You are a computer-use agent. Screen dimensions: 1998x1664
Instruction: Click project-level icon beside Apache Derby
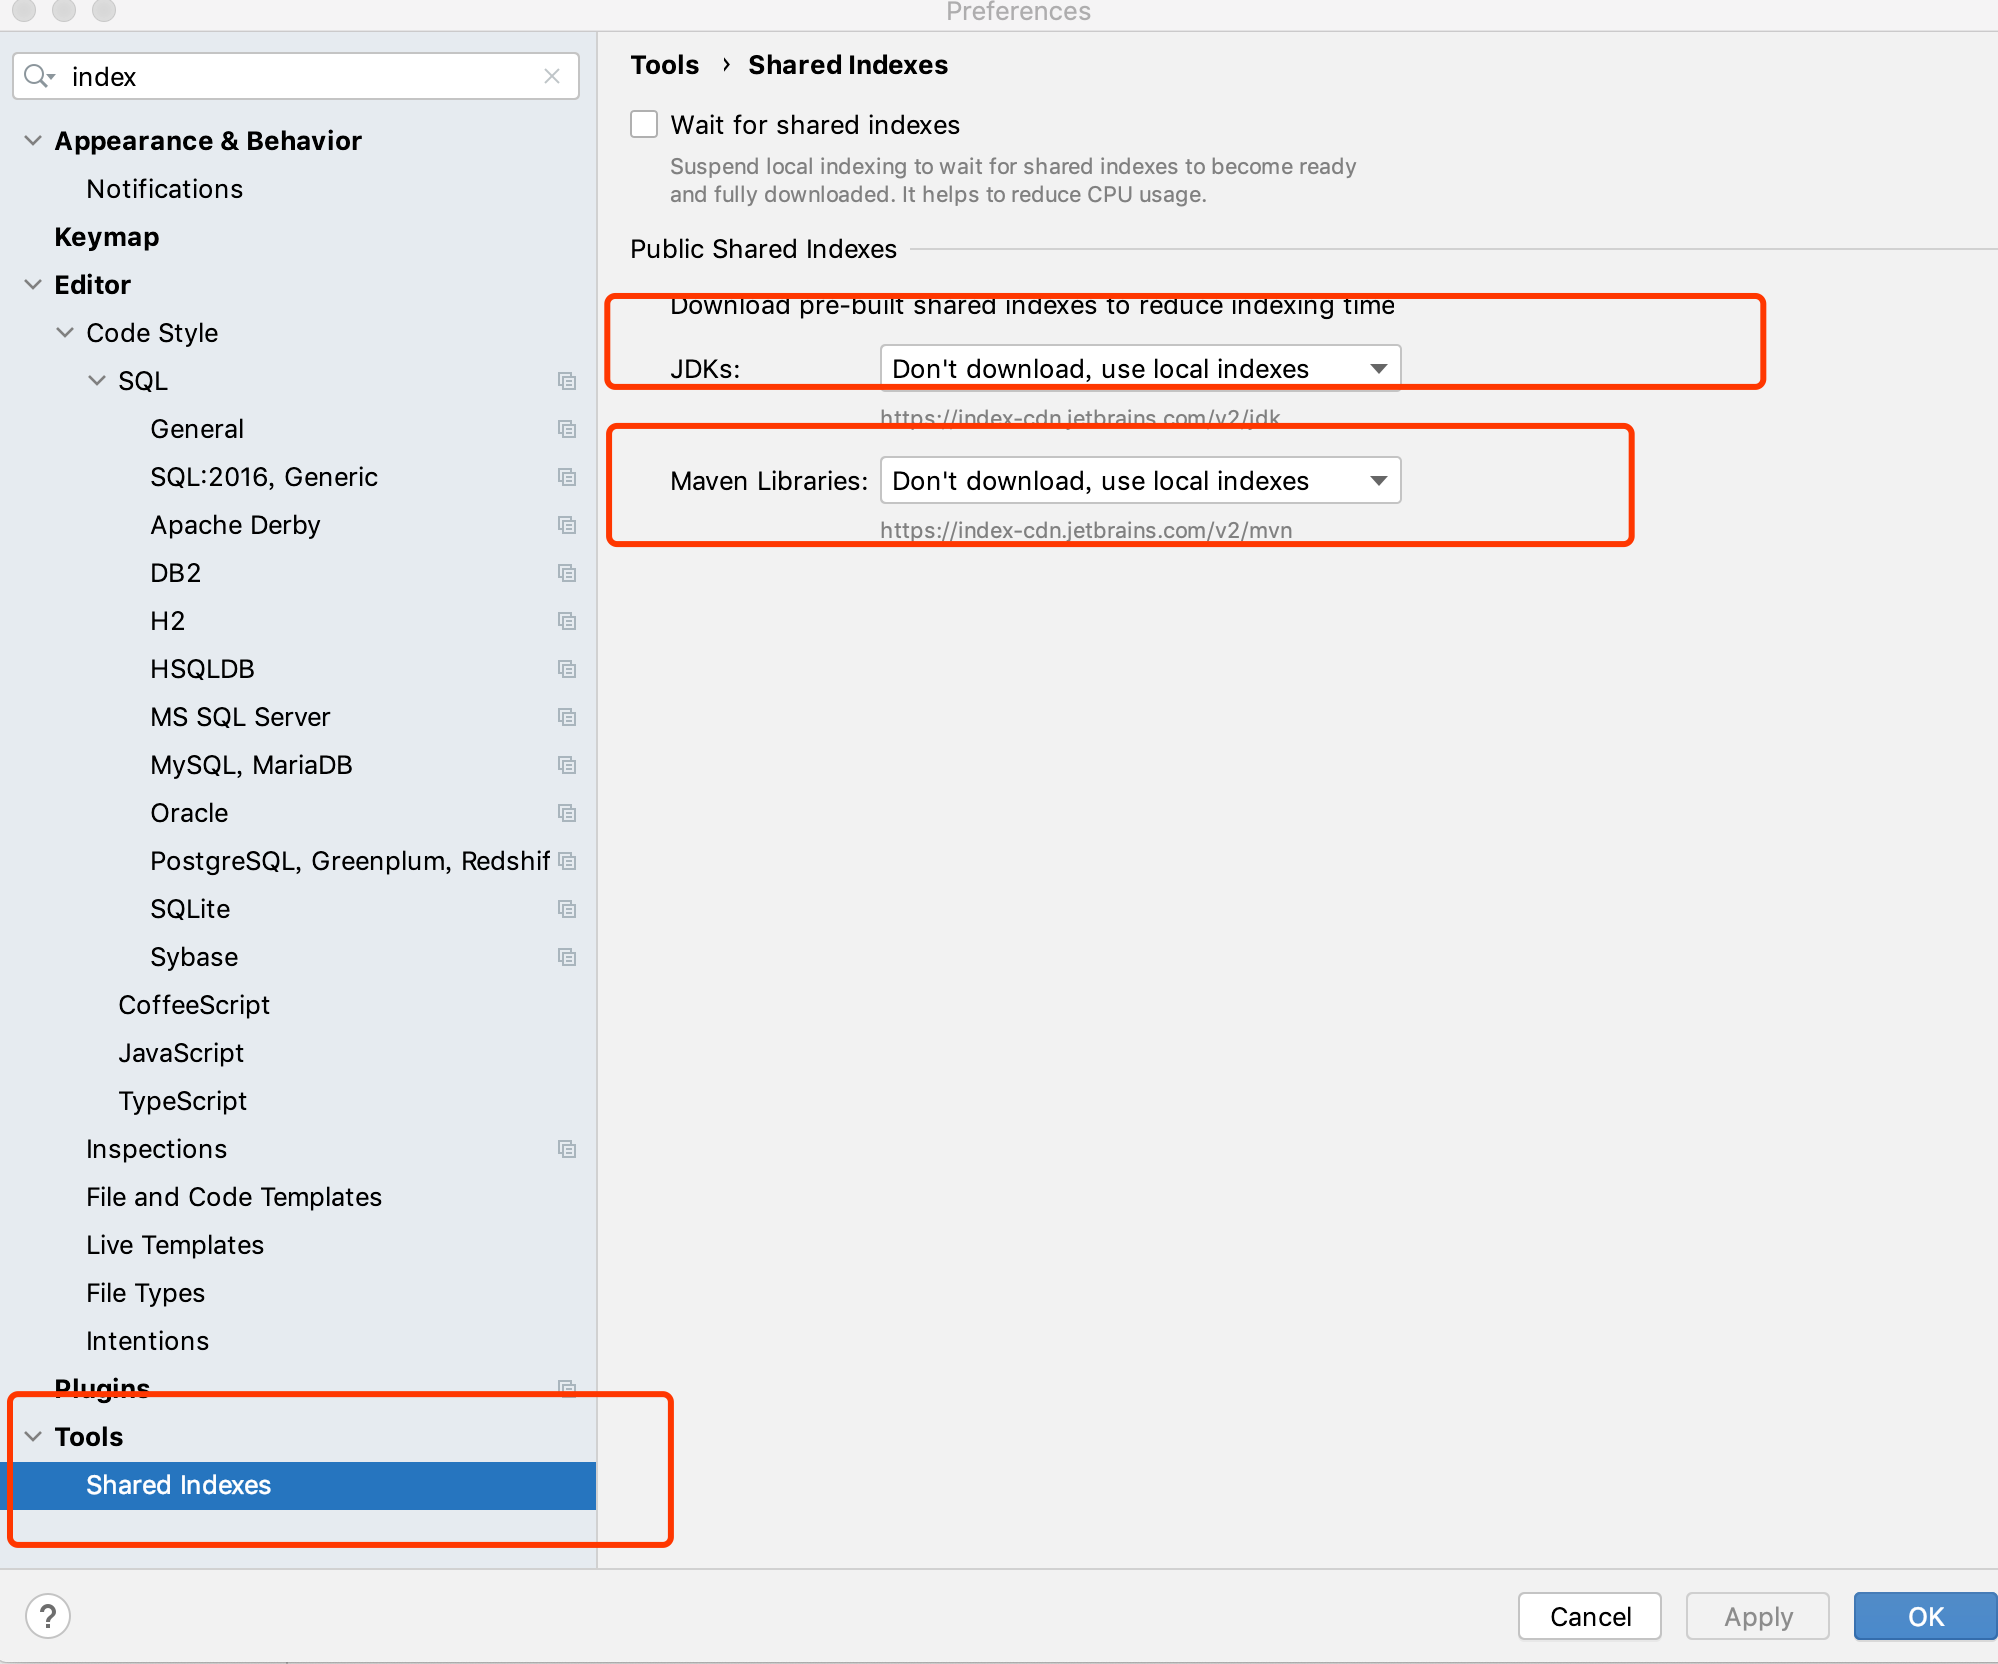pyautogui.click(x=567, y=525)
